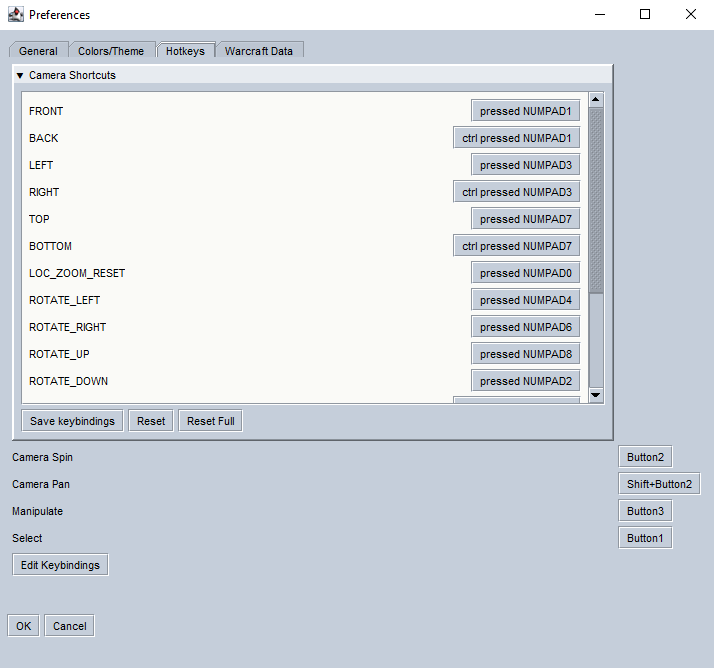
Task: Click the ROTATE_UP label
Action: pos(59,354)
